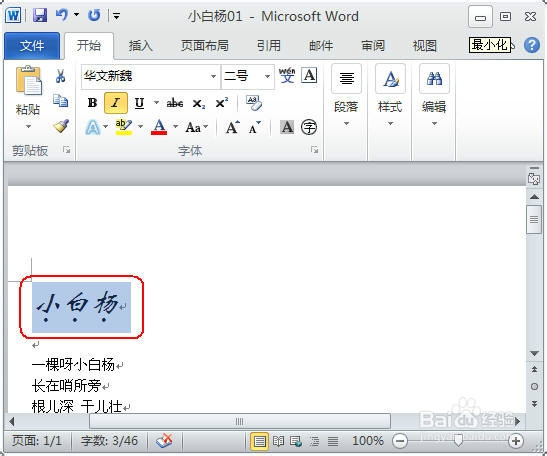
Task: Click the 华文新魏 font name box
Action: tap(145, 76)
